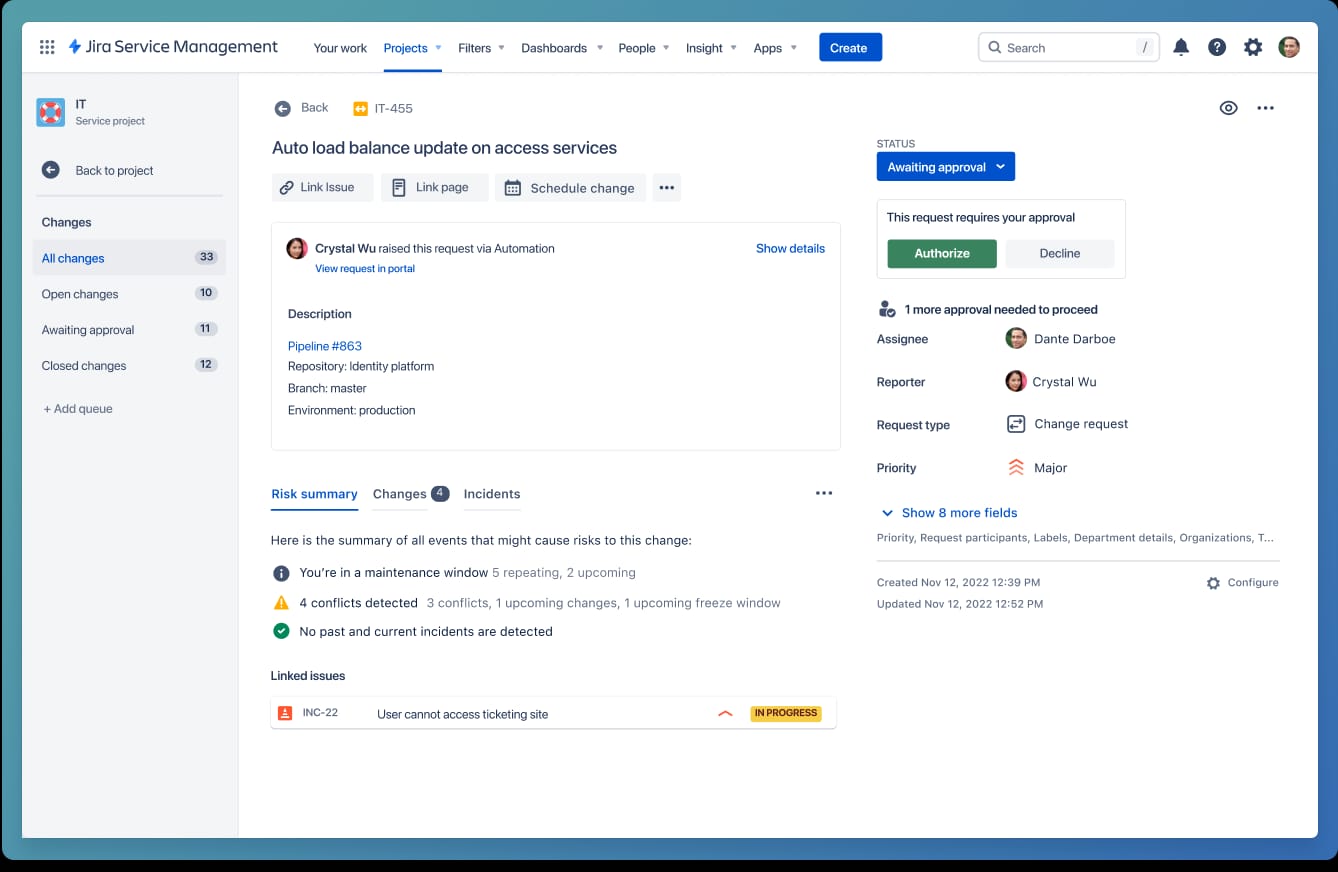Click the Configure gear icon
This screenshot has width=1338, height=872.
click(x=1213, y=583)
